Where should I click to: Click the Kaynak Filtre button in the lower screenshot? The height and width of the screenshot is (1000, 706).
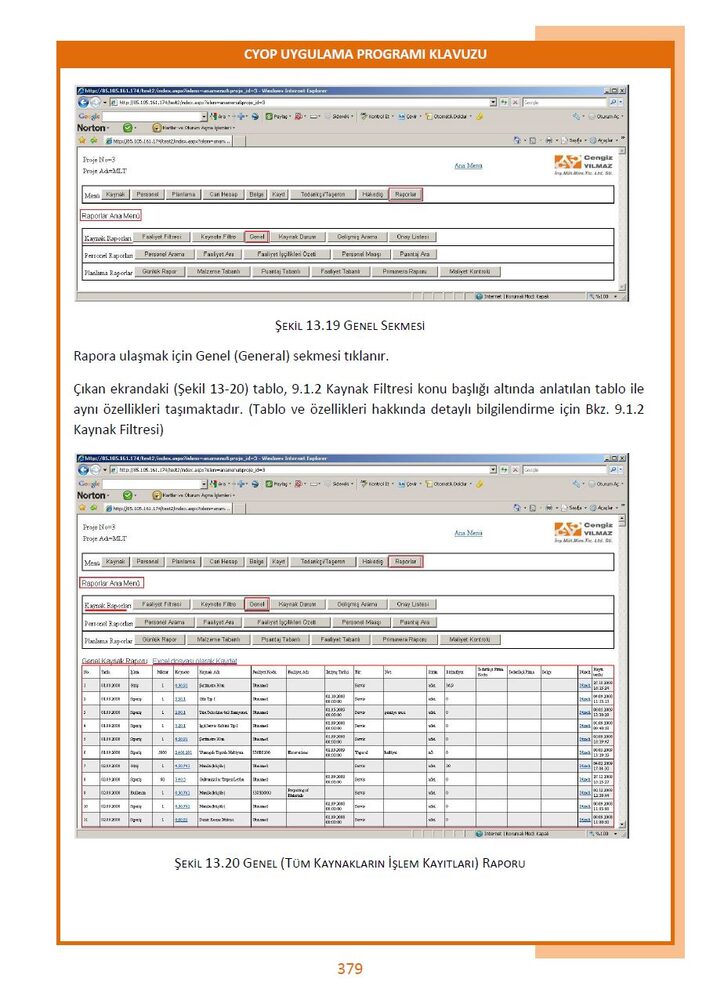[x=219, y=603]
